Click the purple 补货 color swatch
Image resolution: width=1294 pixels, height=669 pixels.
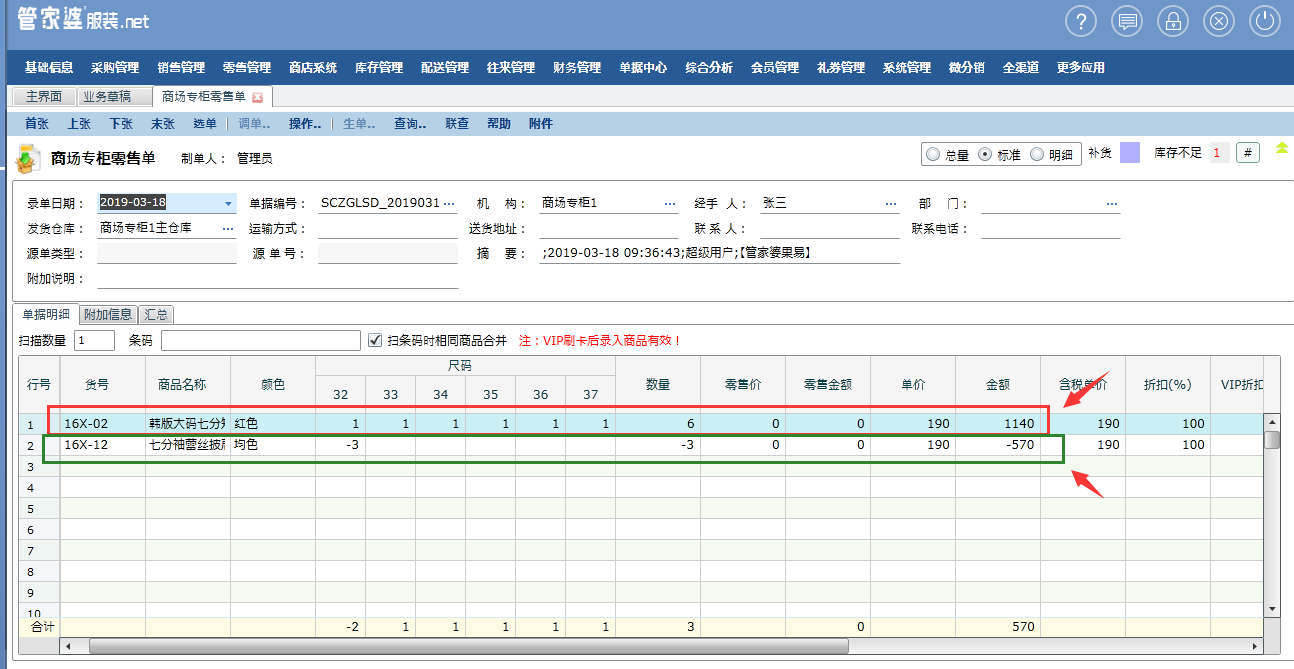click(1130, 153)
